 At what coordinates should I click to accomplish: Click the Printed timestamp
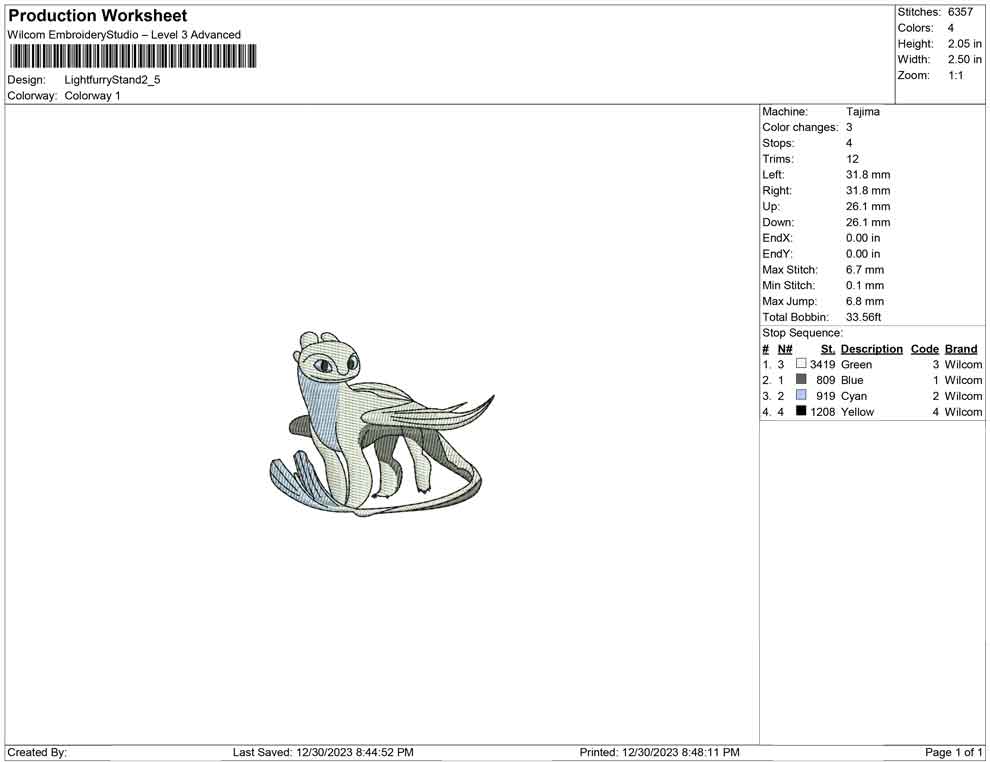pos(659,752)
